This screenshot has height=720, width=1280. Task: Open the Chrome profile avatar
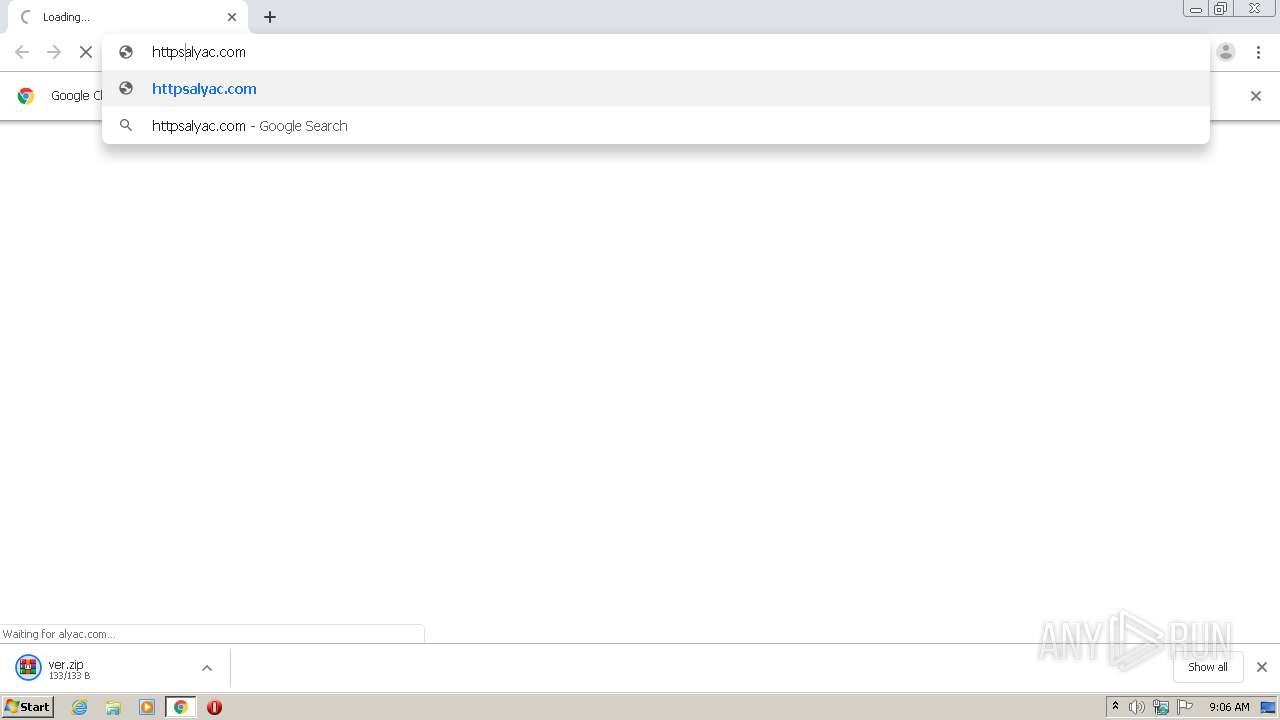(x=1226, y=52)
